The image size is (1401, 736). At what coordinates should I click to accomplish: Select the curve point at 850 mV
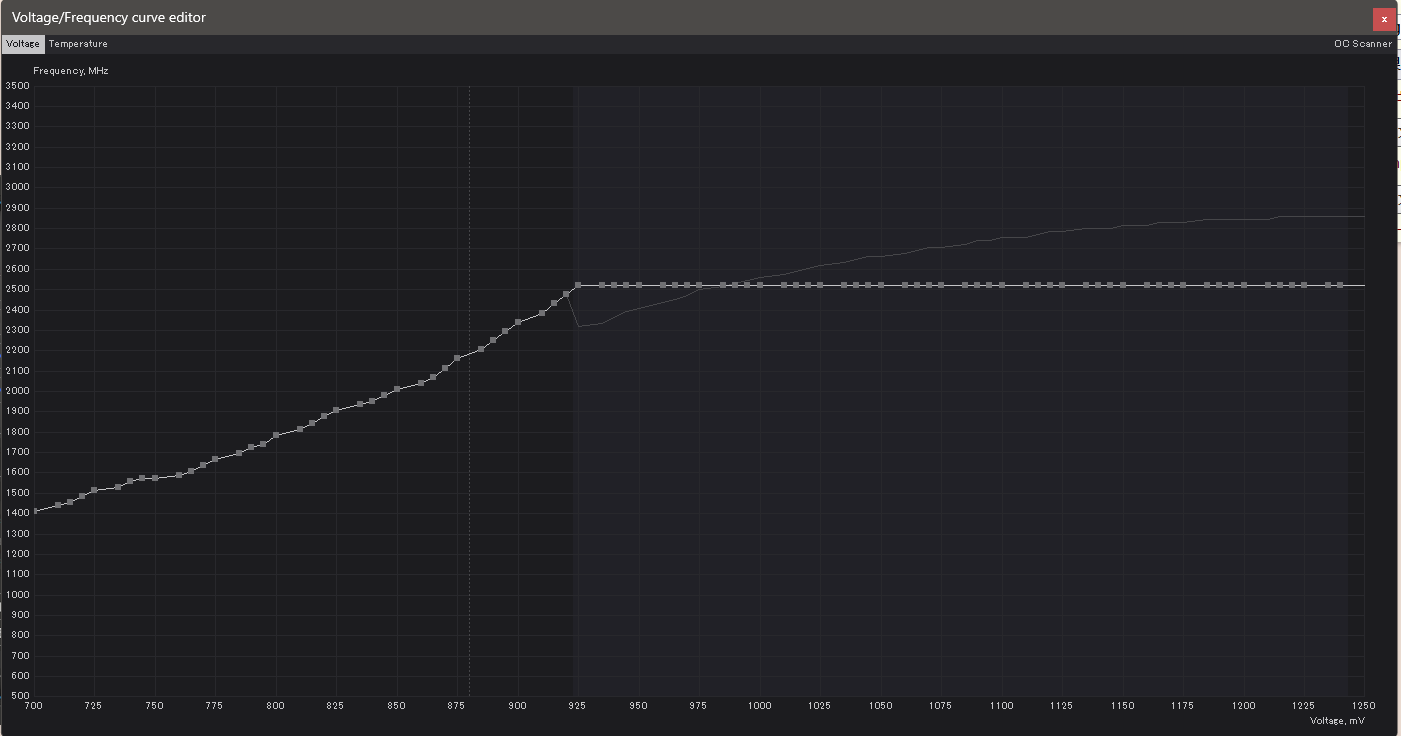pyautogui.click(x=397, y=388)
